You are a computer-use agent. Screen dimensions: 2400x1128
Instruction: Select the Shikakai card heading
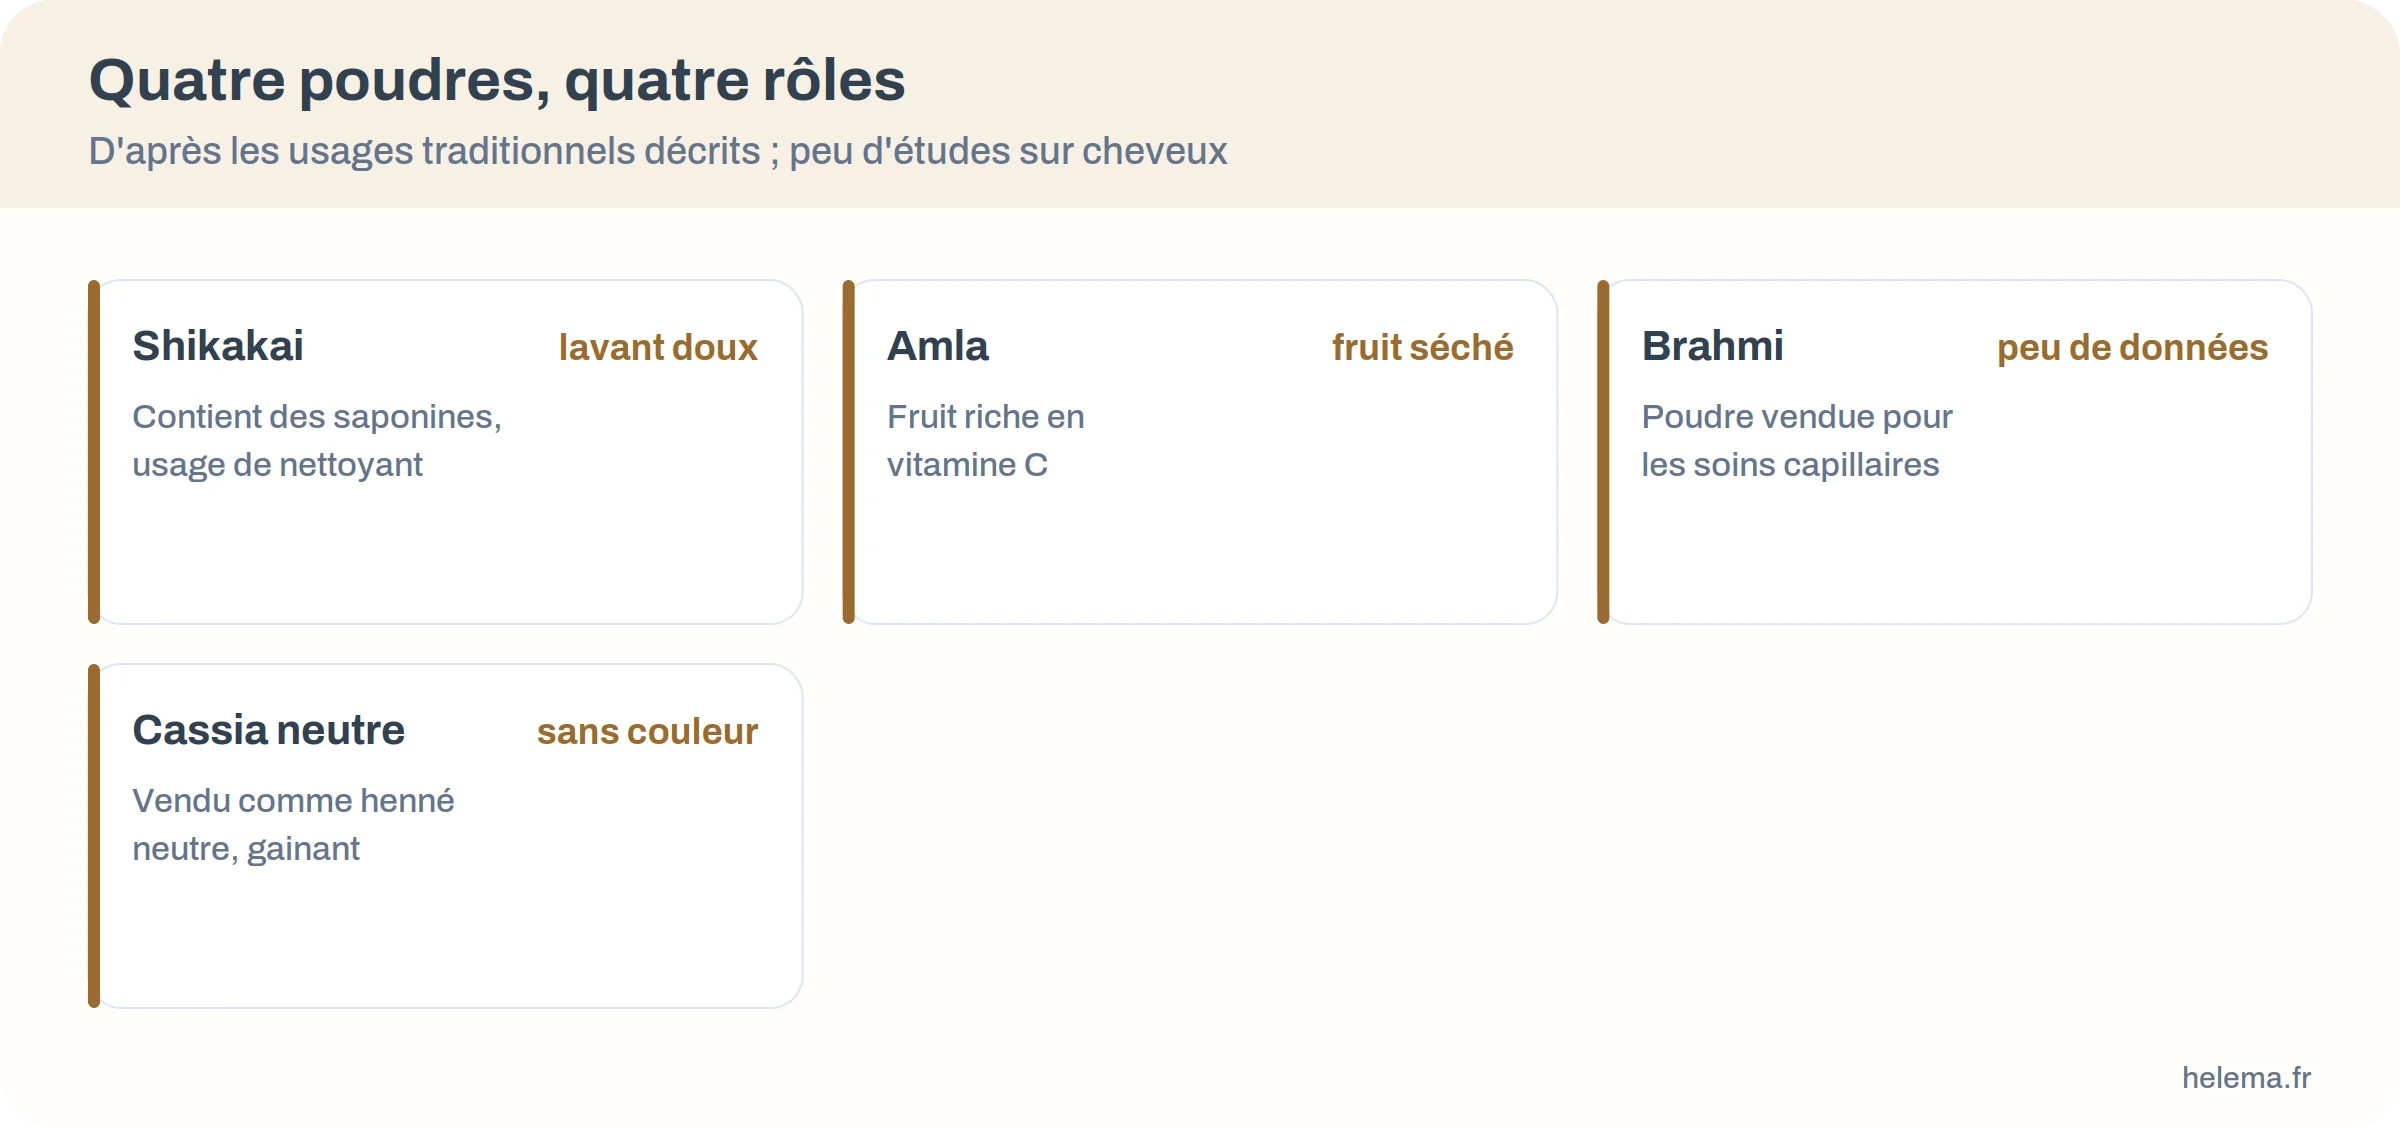(218, 346)
